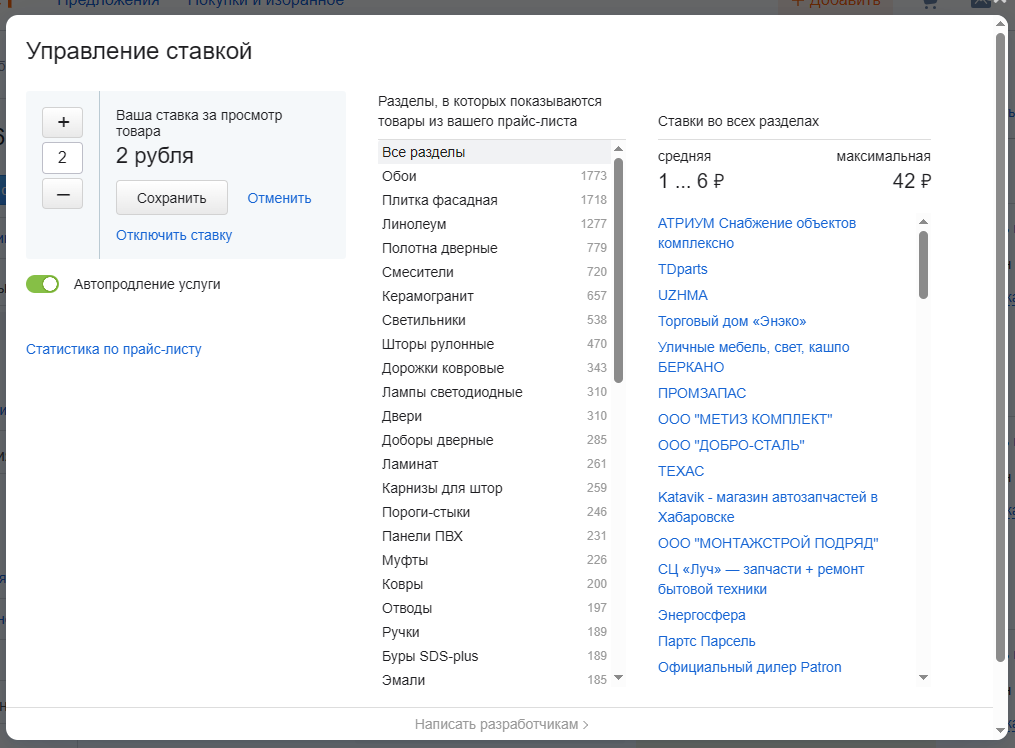1015x748 pixels.
Task: Click the sections list scrollbar thumb
Action: [x=618, y=270]
